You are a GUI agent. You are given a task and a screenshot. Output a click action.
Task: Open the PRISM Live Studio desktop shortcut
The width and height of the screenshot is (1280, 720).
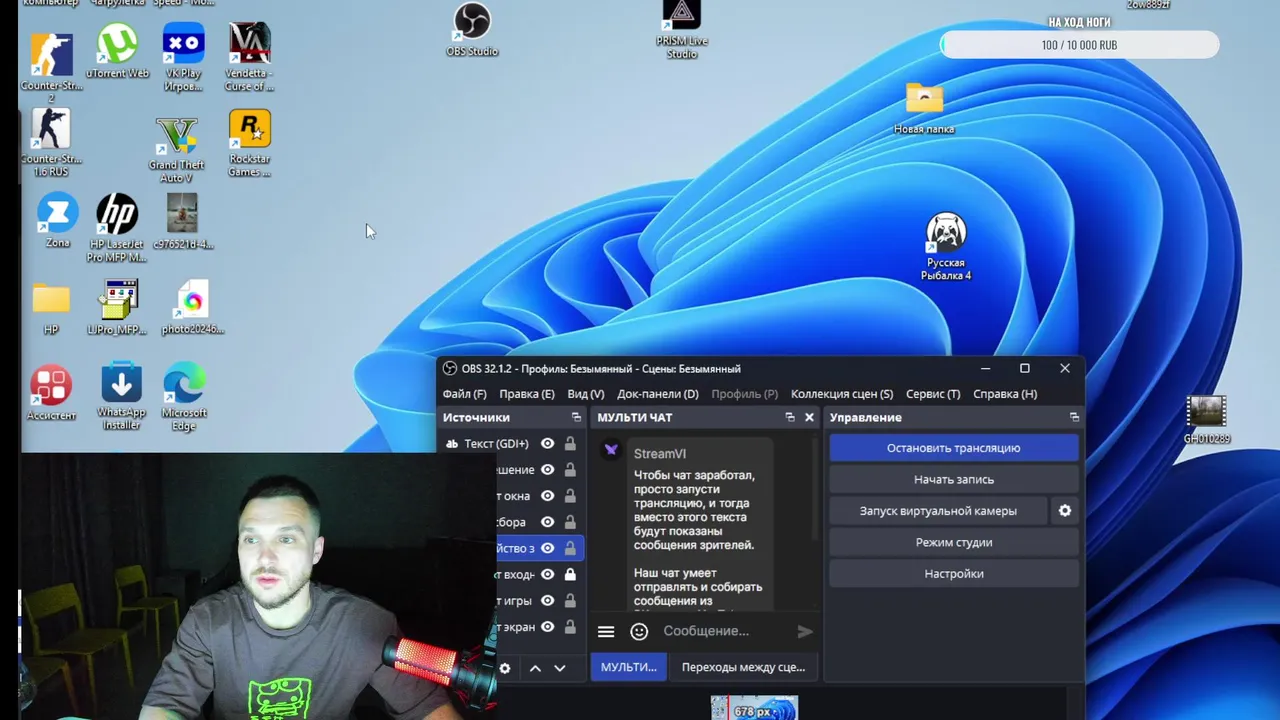pos(682,28)
